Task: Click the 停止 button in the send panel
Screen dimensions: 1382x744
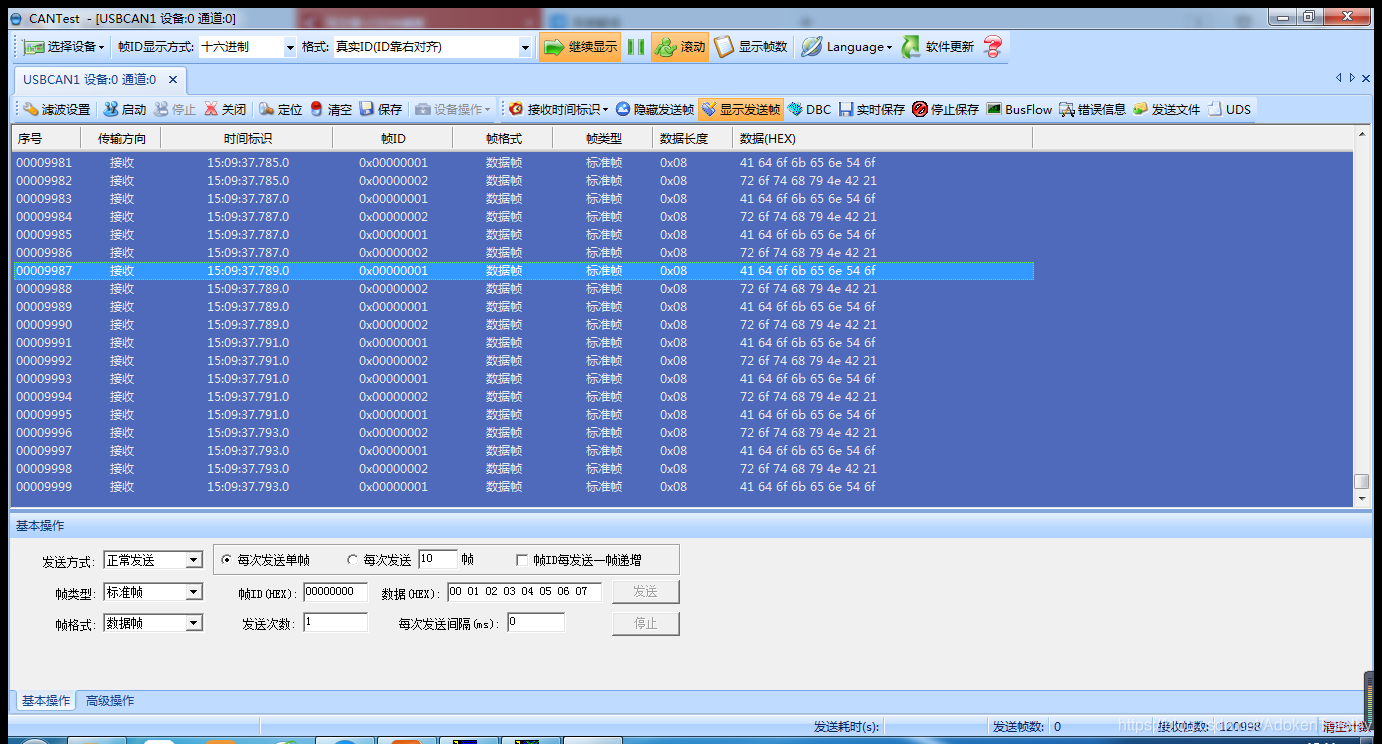Action: [646, 623]
